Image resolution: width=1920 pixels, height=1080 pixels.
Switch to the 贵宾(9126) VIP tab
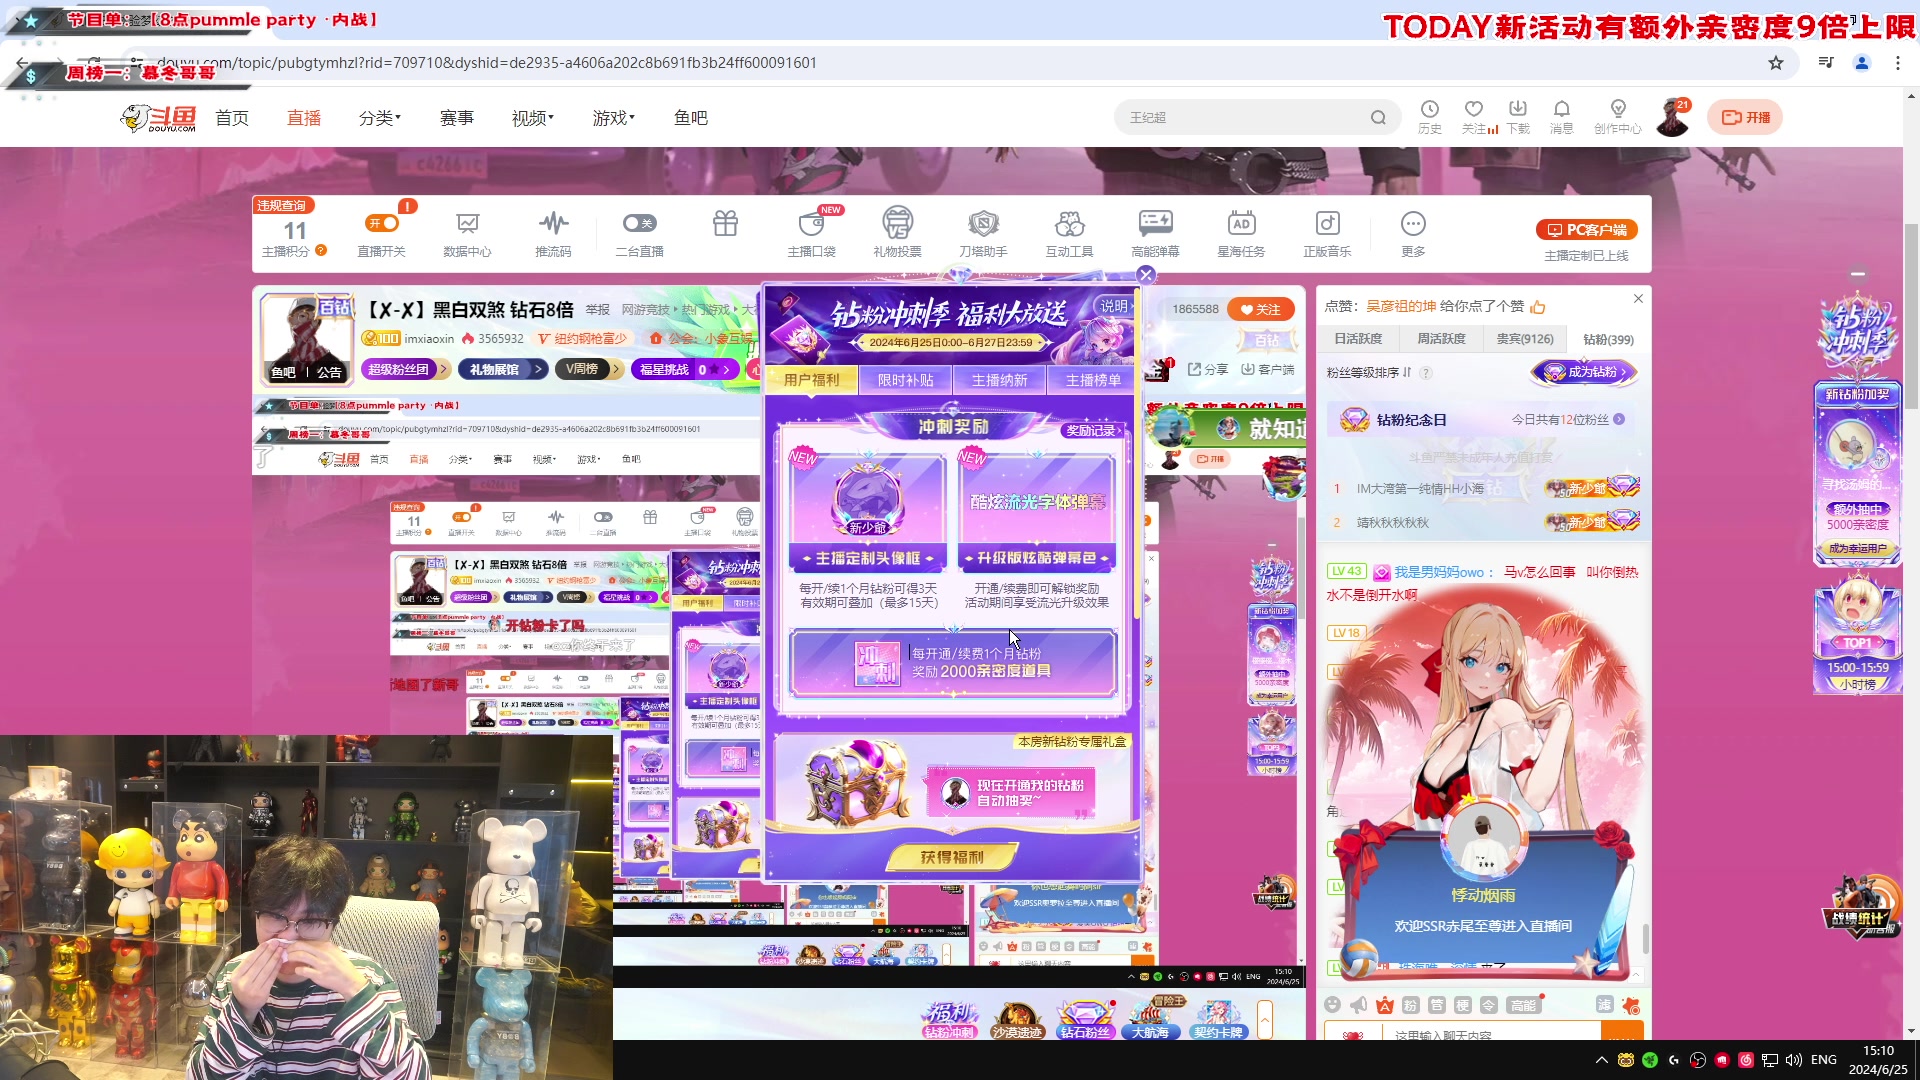1524,339
